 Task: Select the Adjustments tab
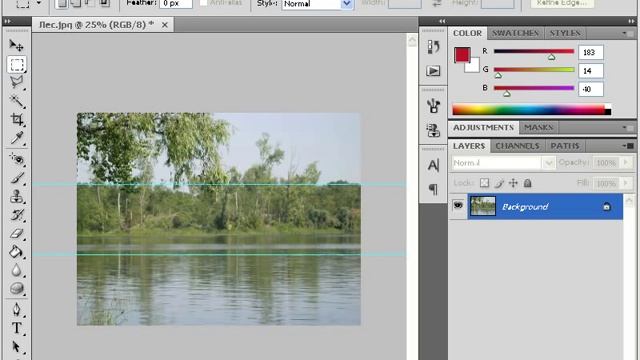483,128
